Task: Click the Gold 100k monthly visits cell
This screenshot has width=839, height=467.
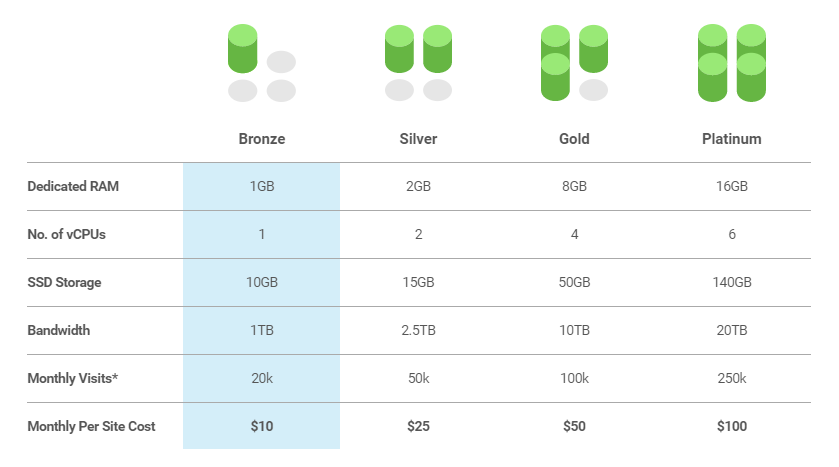Action: [x=574, y=378]
